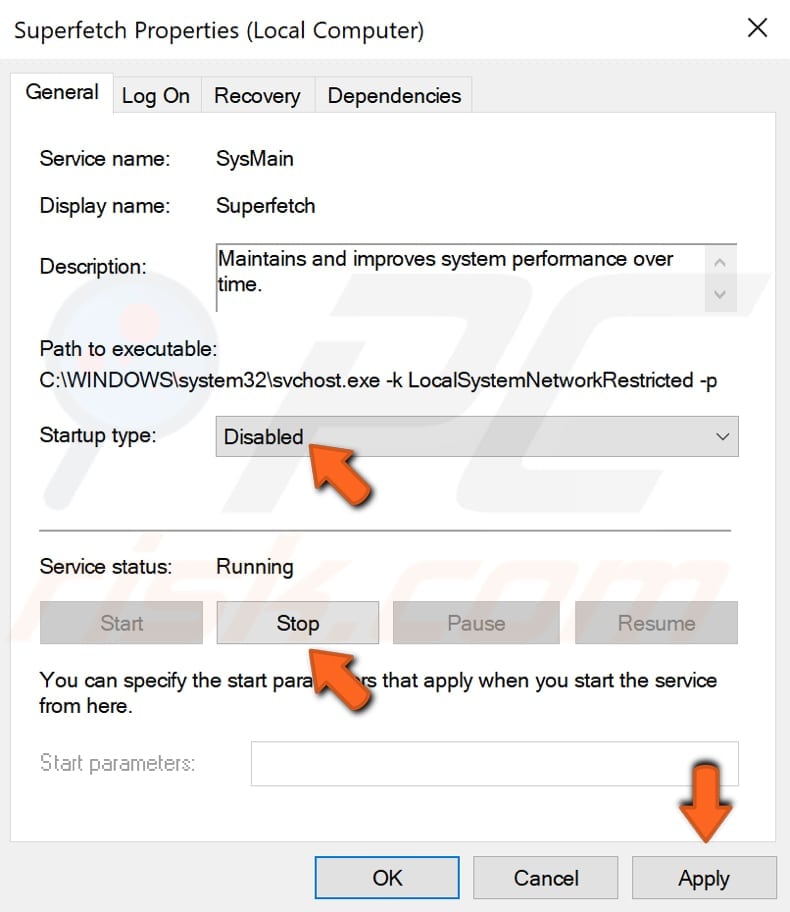Click the Pause button
Screen dimensions: 790x912
coord(475,622)
